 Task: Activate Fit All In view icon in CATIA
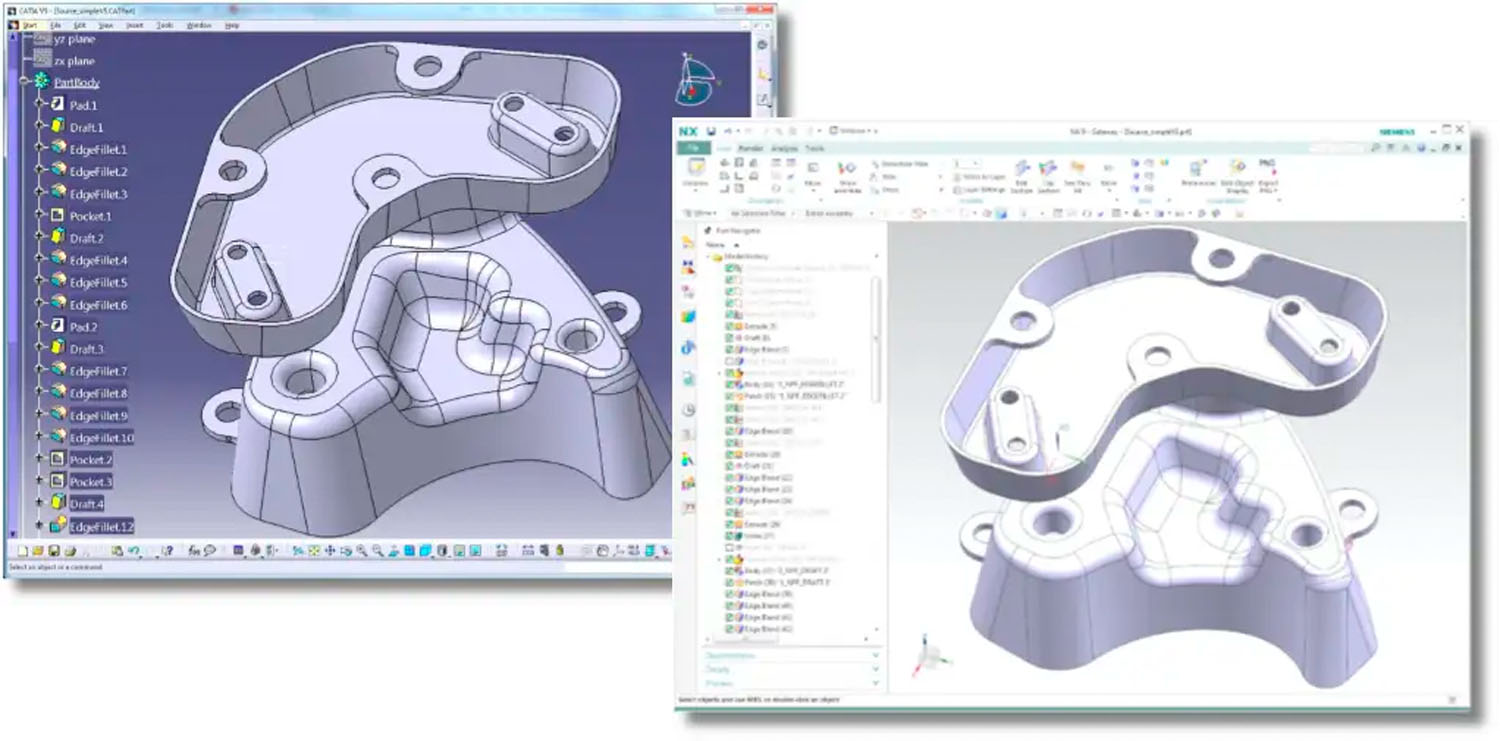coord(314,551)
